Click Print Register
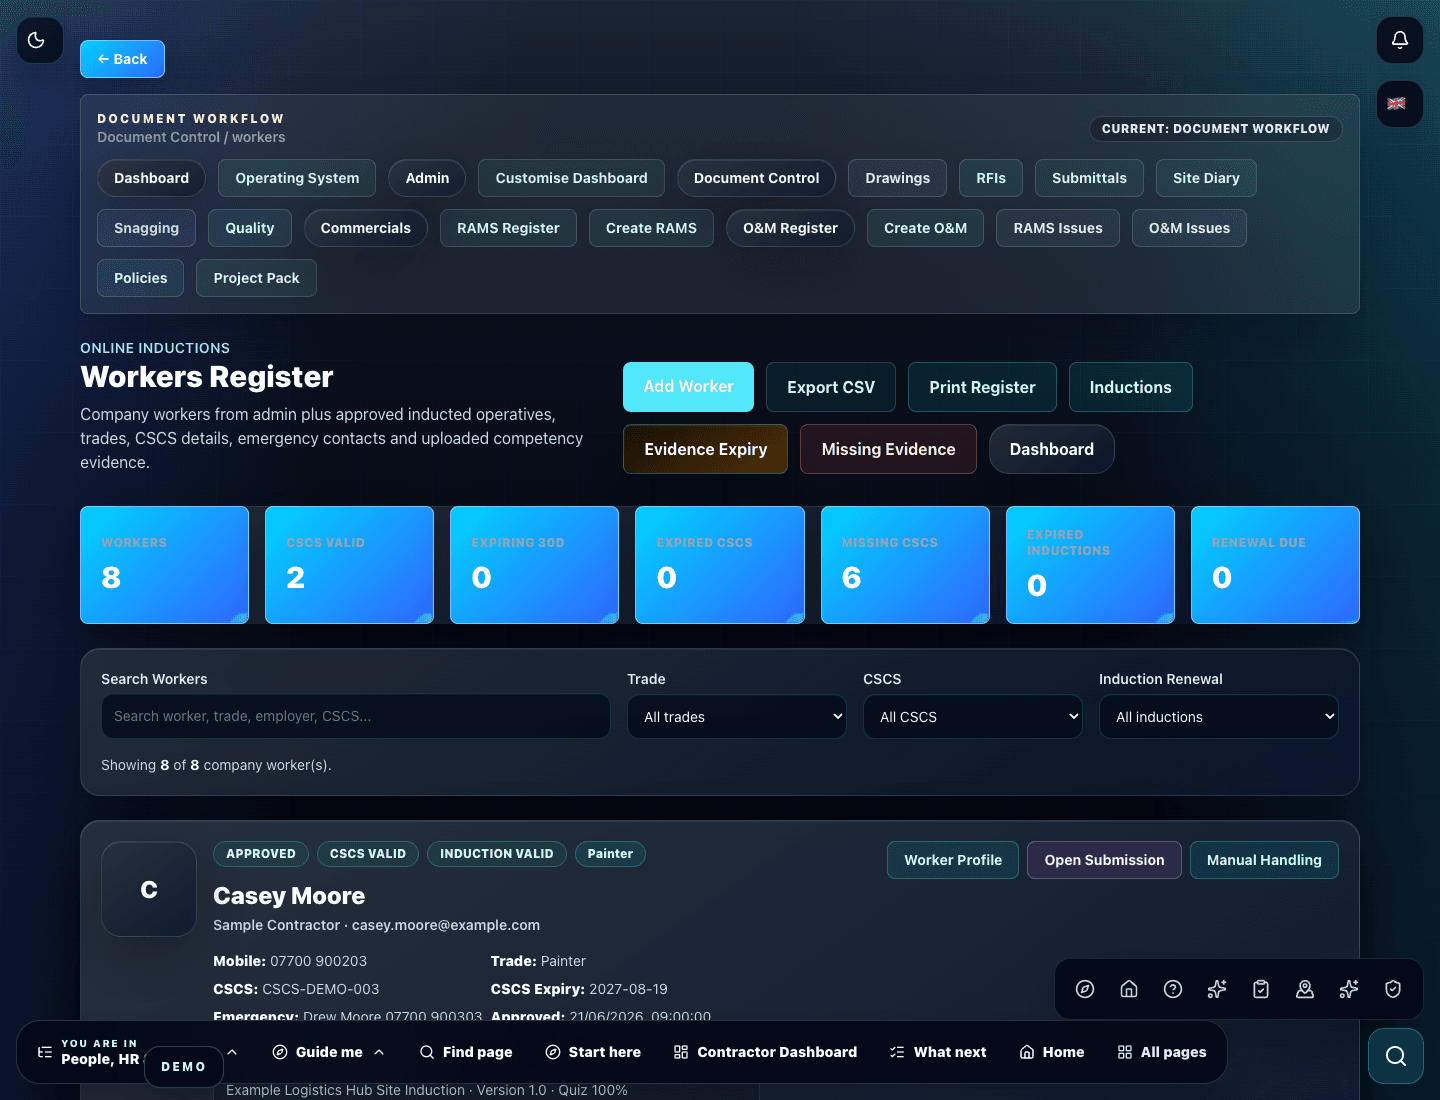1440x1100 pixels. pos(982,387)
